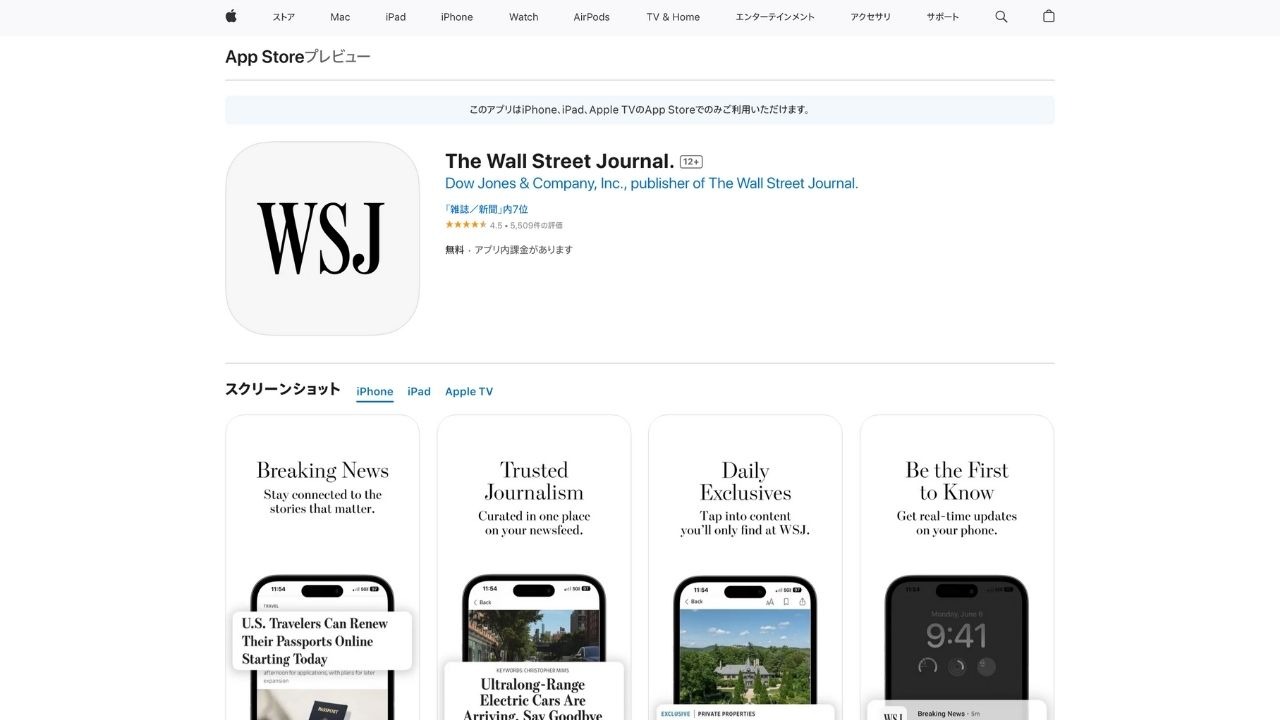The width and height of the screenshot is (1280, 720).
Task: Click the 無料 · アプリ内課金があります text
Action: click(x=509, y=250)
